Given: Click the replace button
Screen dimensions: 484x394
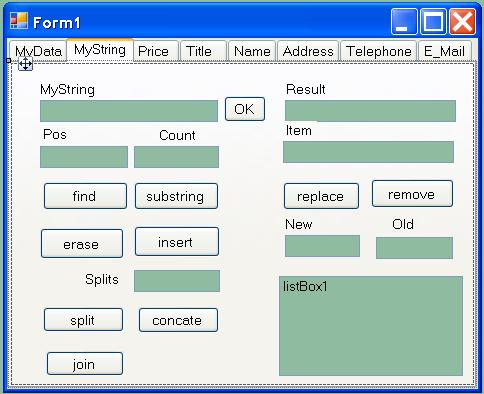Looking at the screenshot, I should (321, 196).
